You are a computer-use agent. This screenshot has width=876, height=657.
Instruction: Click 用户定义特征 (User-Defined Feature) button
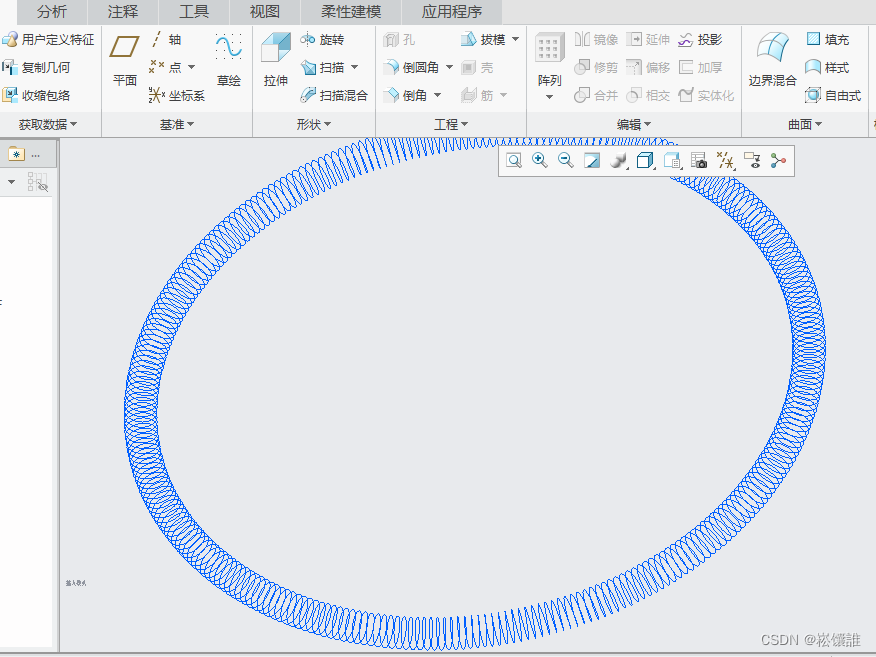point(48,40)
